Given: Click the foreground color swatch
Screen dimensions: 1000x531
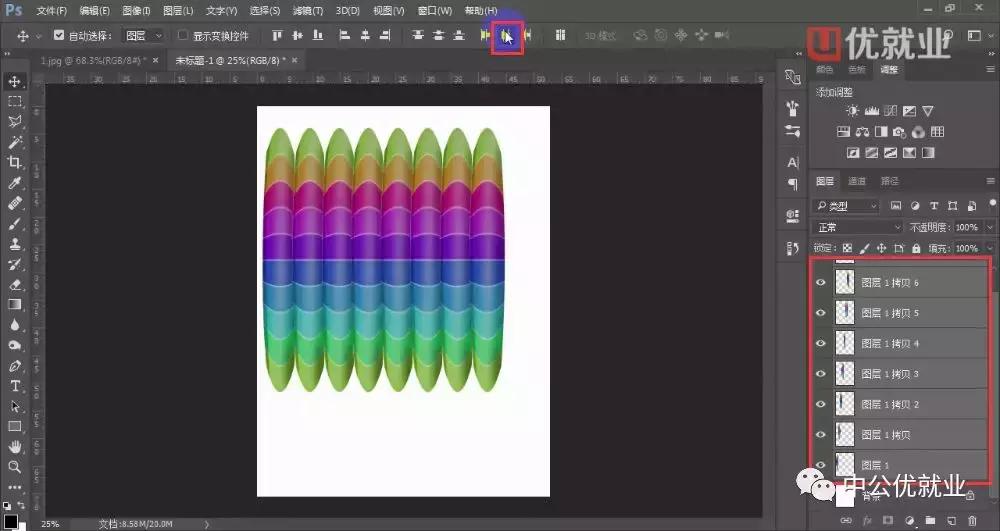Looking at the screenshot, I should pos(10,514).
